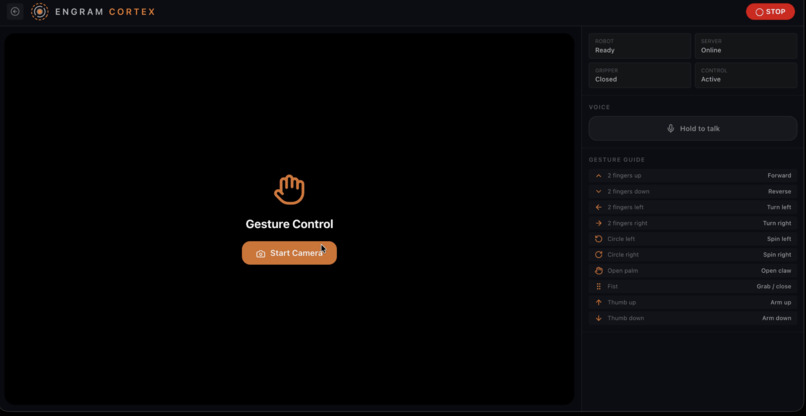The height and width of the screenshot is (416, 806).
Task: Start the camera for gesture control
Action: click(289, 253)
